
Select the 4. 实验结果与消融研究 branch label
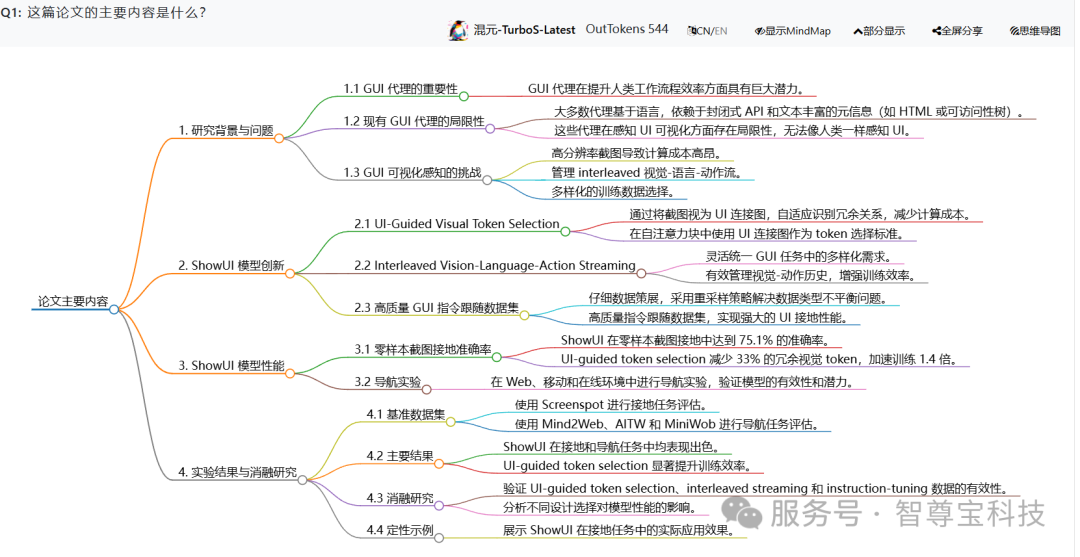(238, 472)
